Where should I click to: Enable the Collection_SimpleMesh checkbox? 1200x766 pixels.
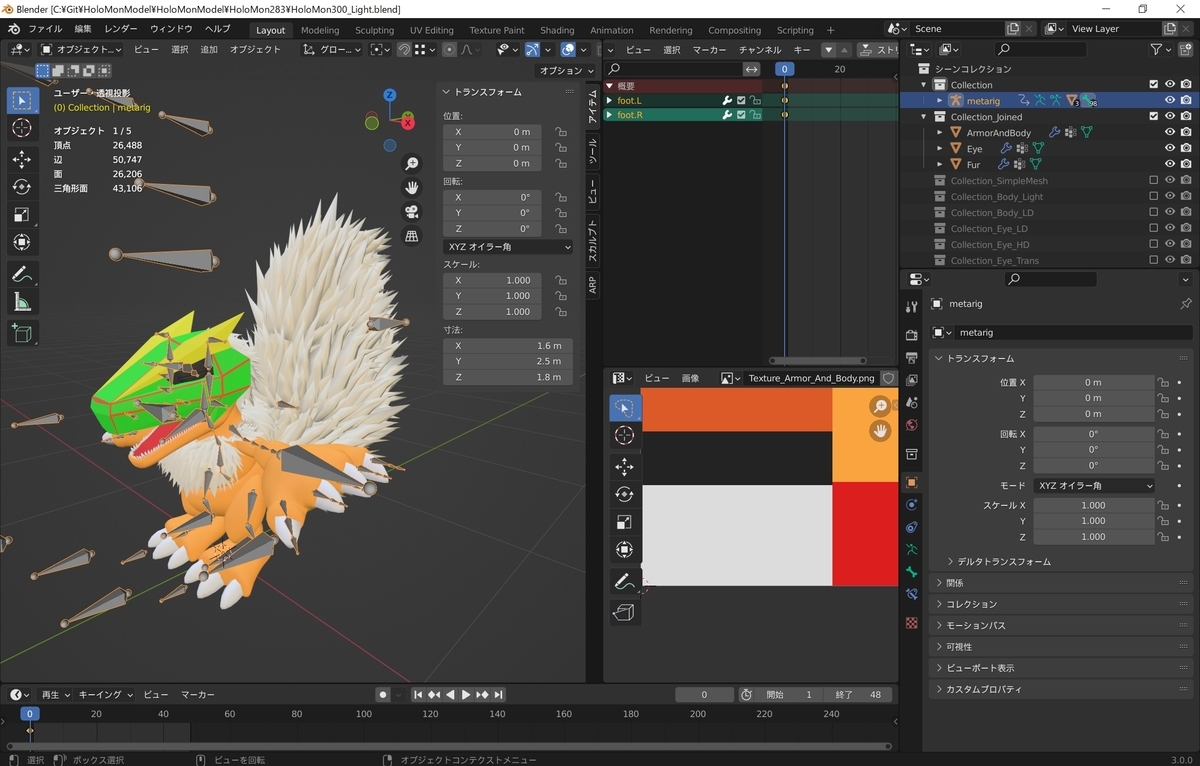(x=1153, y=181)
